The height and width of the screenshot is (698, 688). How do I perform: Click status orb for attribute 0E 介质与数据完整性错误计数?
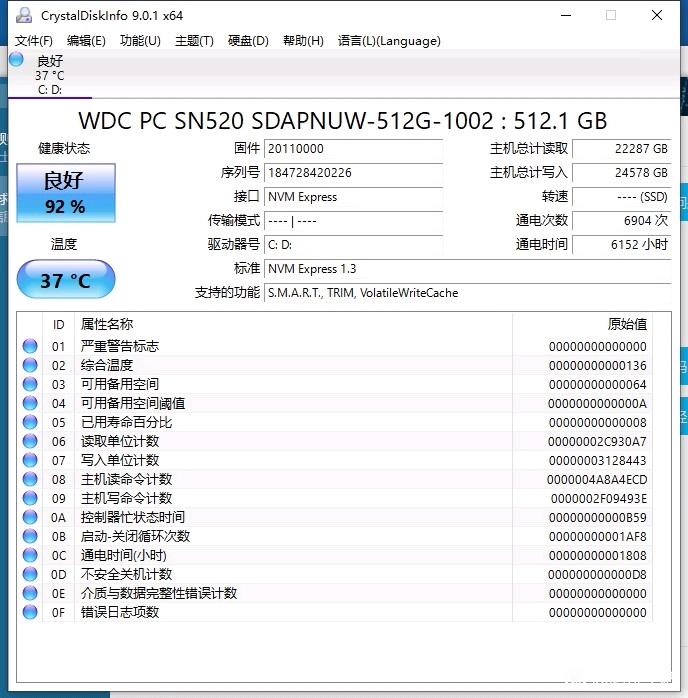tap(30, 593)
